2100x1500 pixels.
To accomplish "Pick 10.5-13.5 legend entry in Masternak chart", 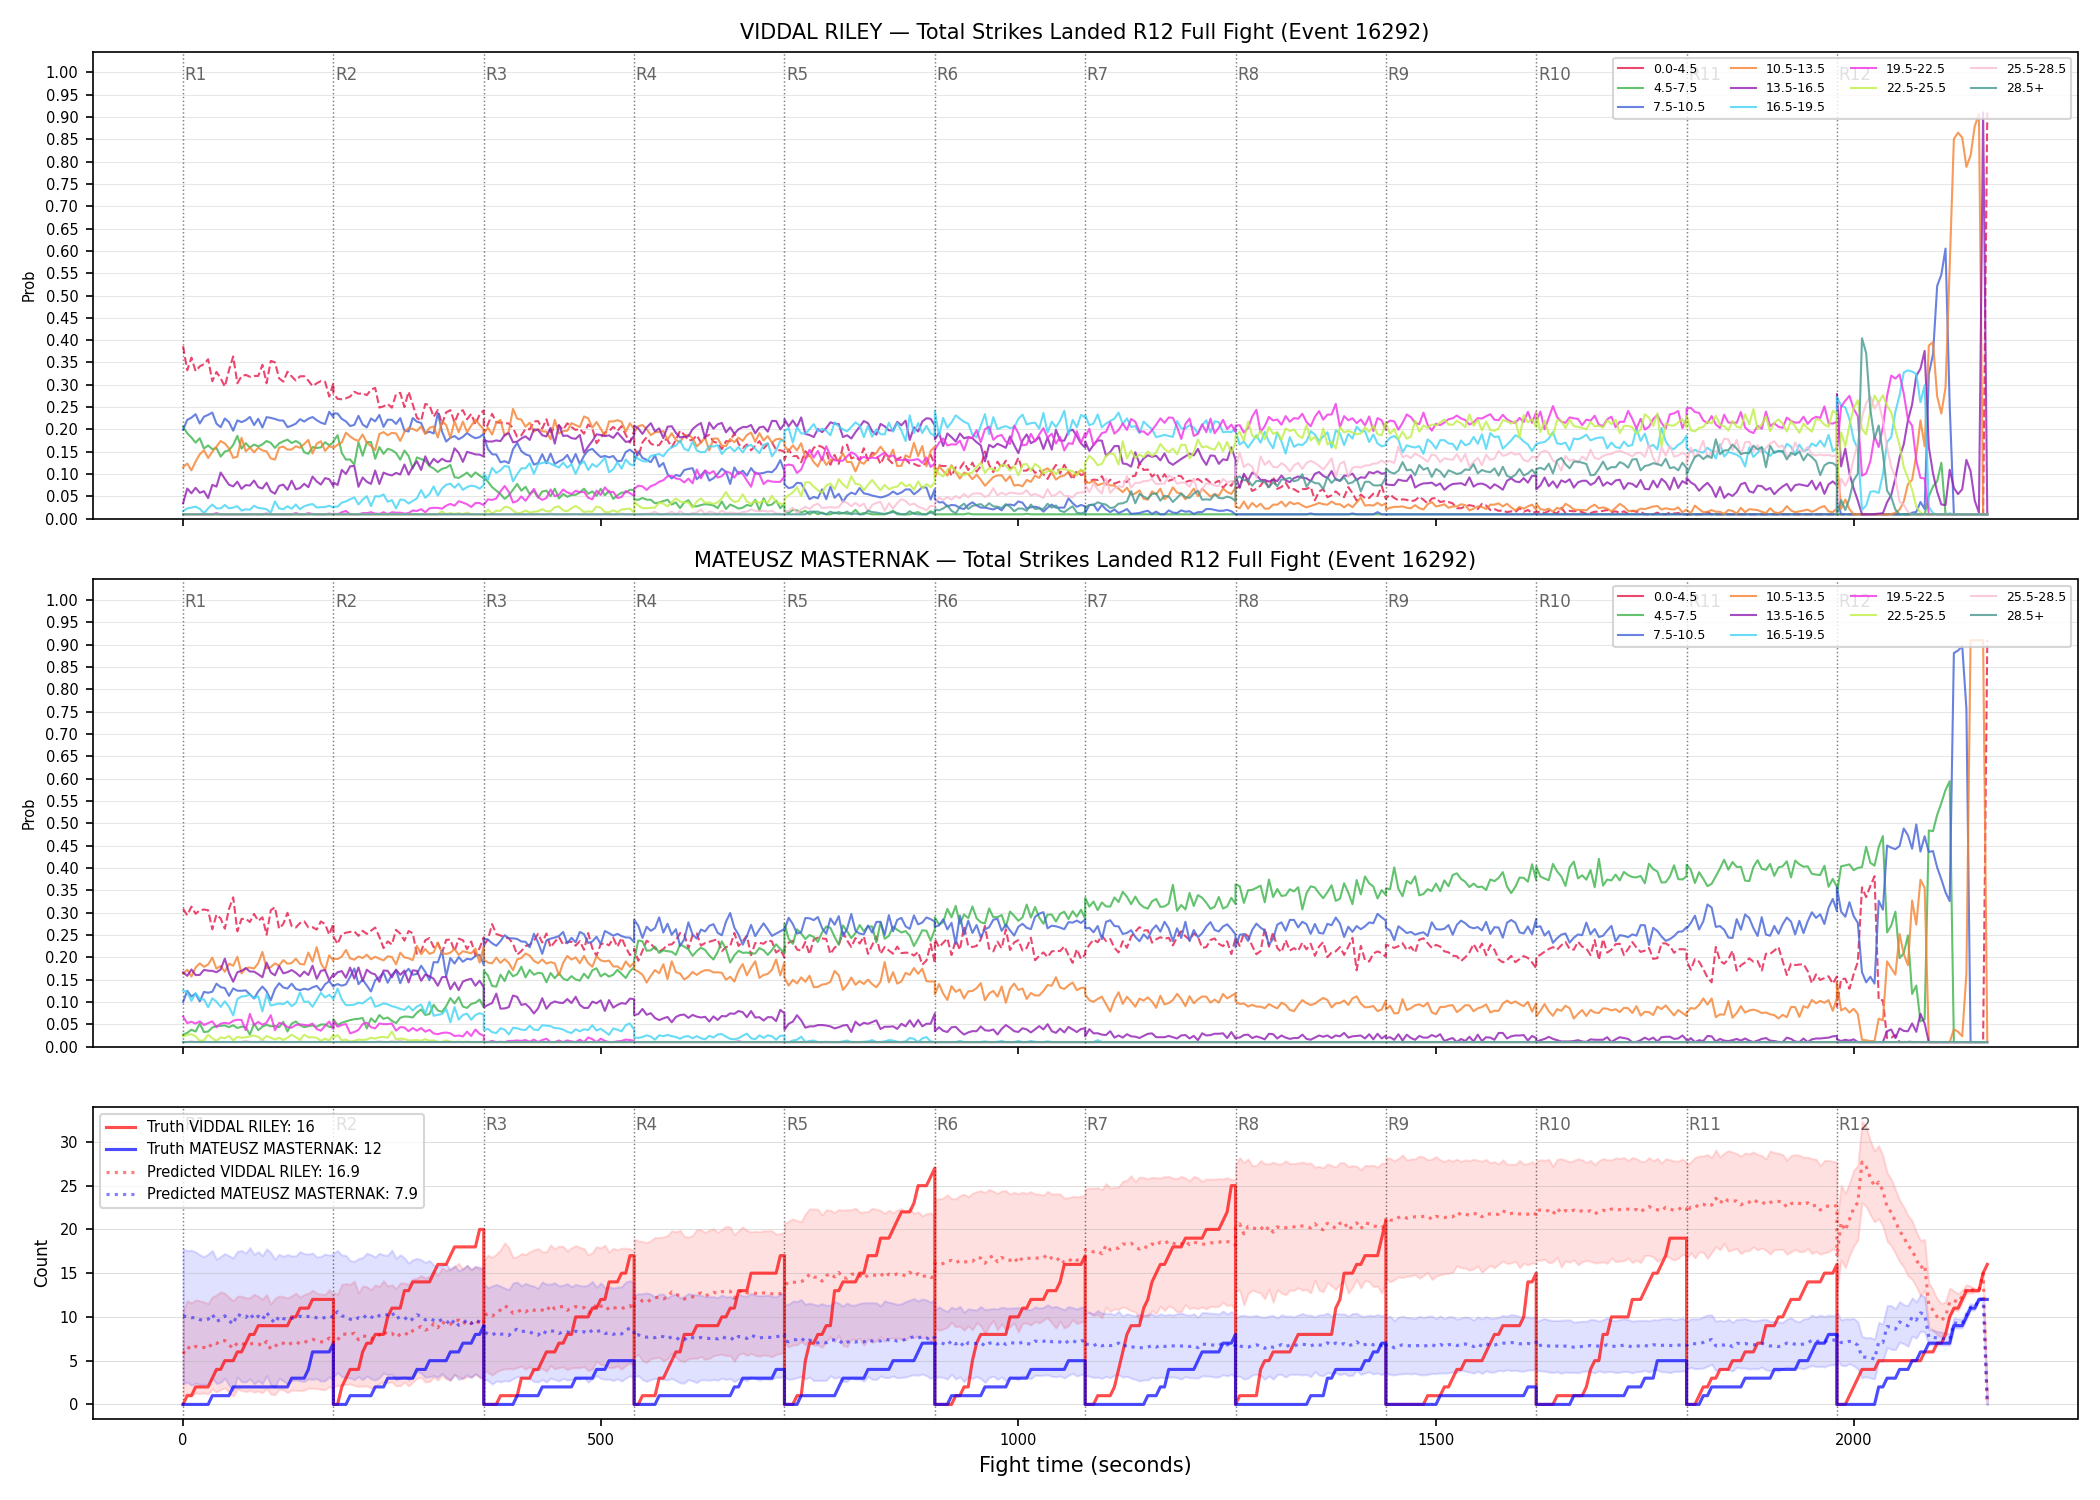I will click(1777, 597).
